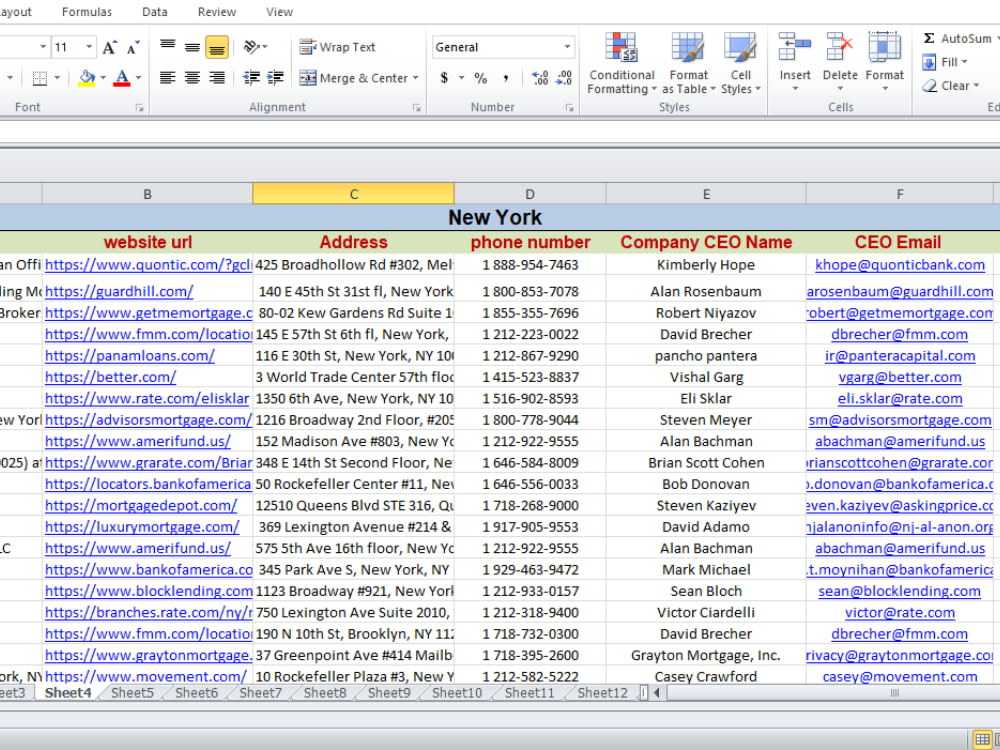Switch to Sheet8 tab
Screen dimensions: 1000x750
pos(325,693)
